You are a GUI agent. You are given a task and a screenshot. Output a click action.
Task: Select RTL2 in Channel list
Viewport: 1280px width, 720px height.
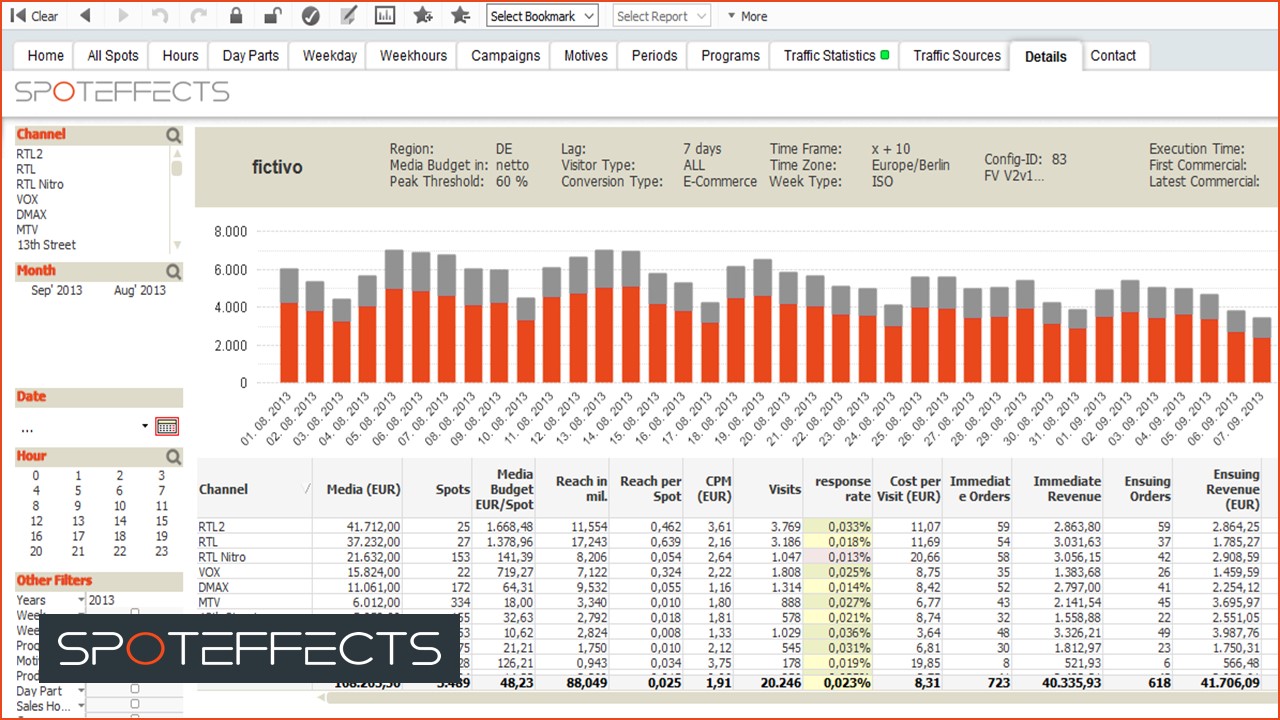(x=30, y=154)
